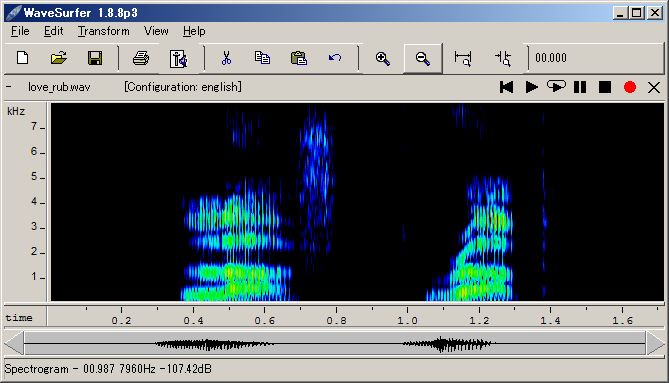Copy selection using toolbar icon

point(262,58)
